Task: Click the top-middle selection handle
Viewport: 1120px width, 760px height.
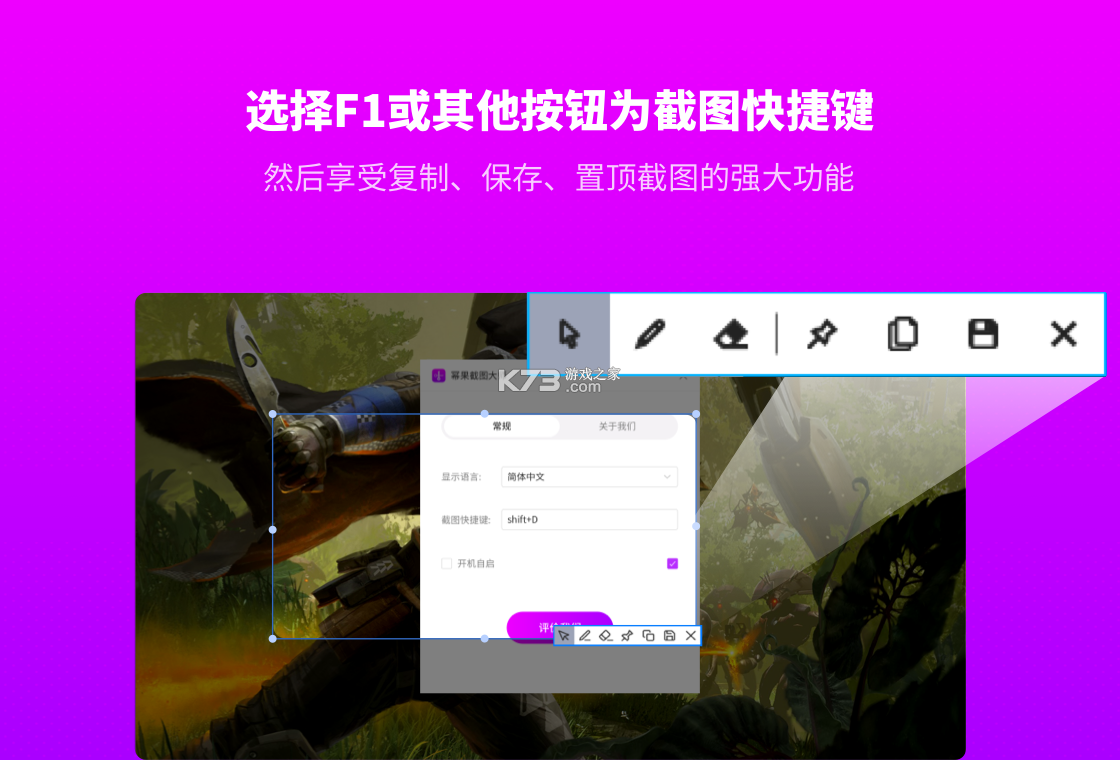Action: pyautogui.click(x=484, y=414)
